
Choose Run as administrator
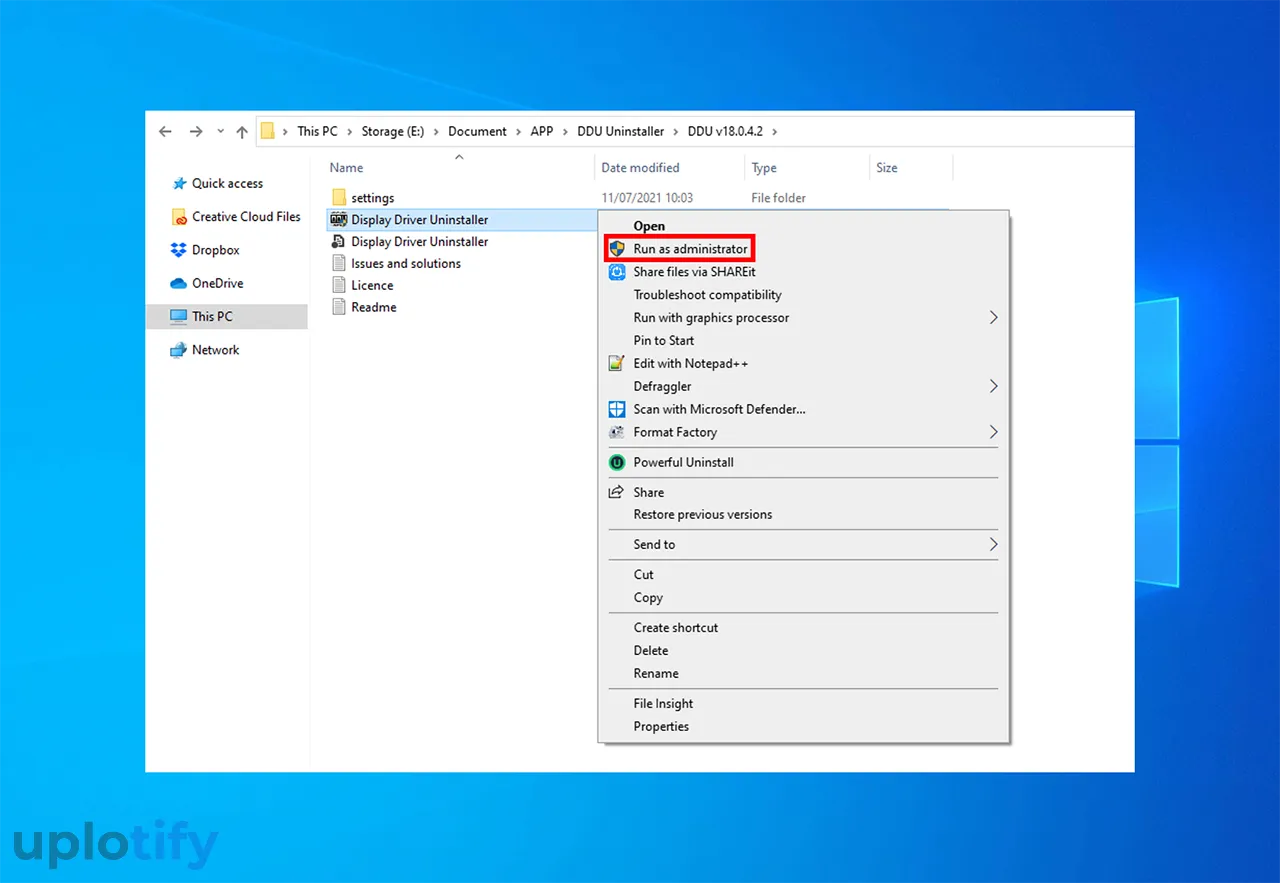tap(690, 248)
